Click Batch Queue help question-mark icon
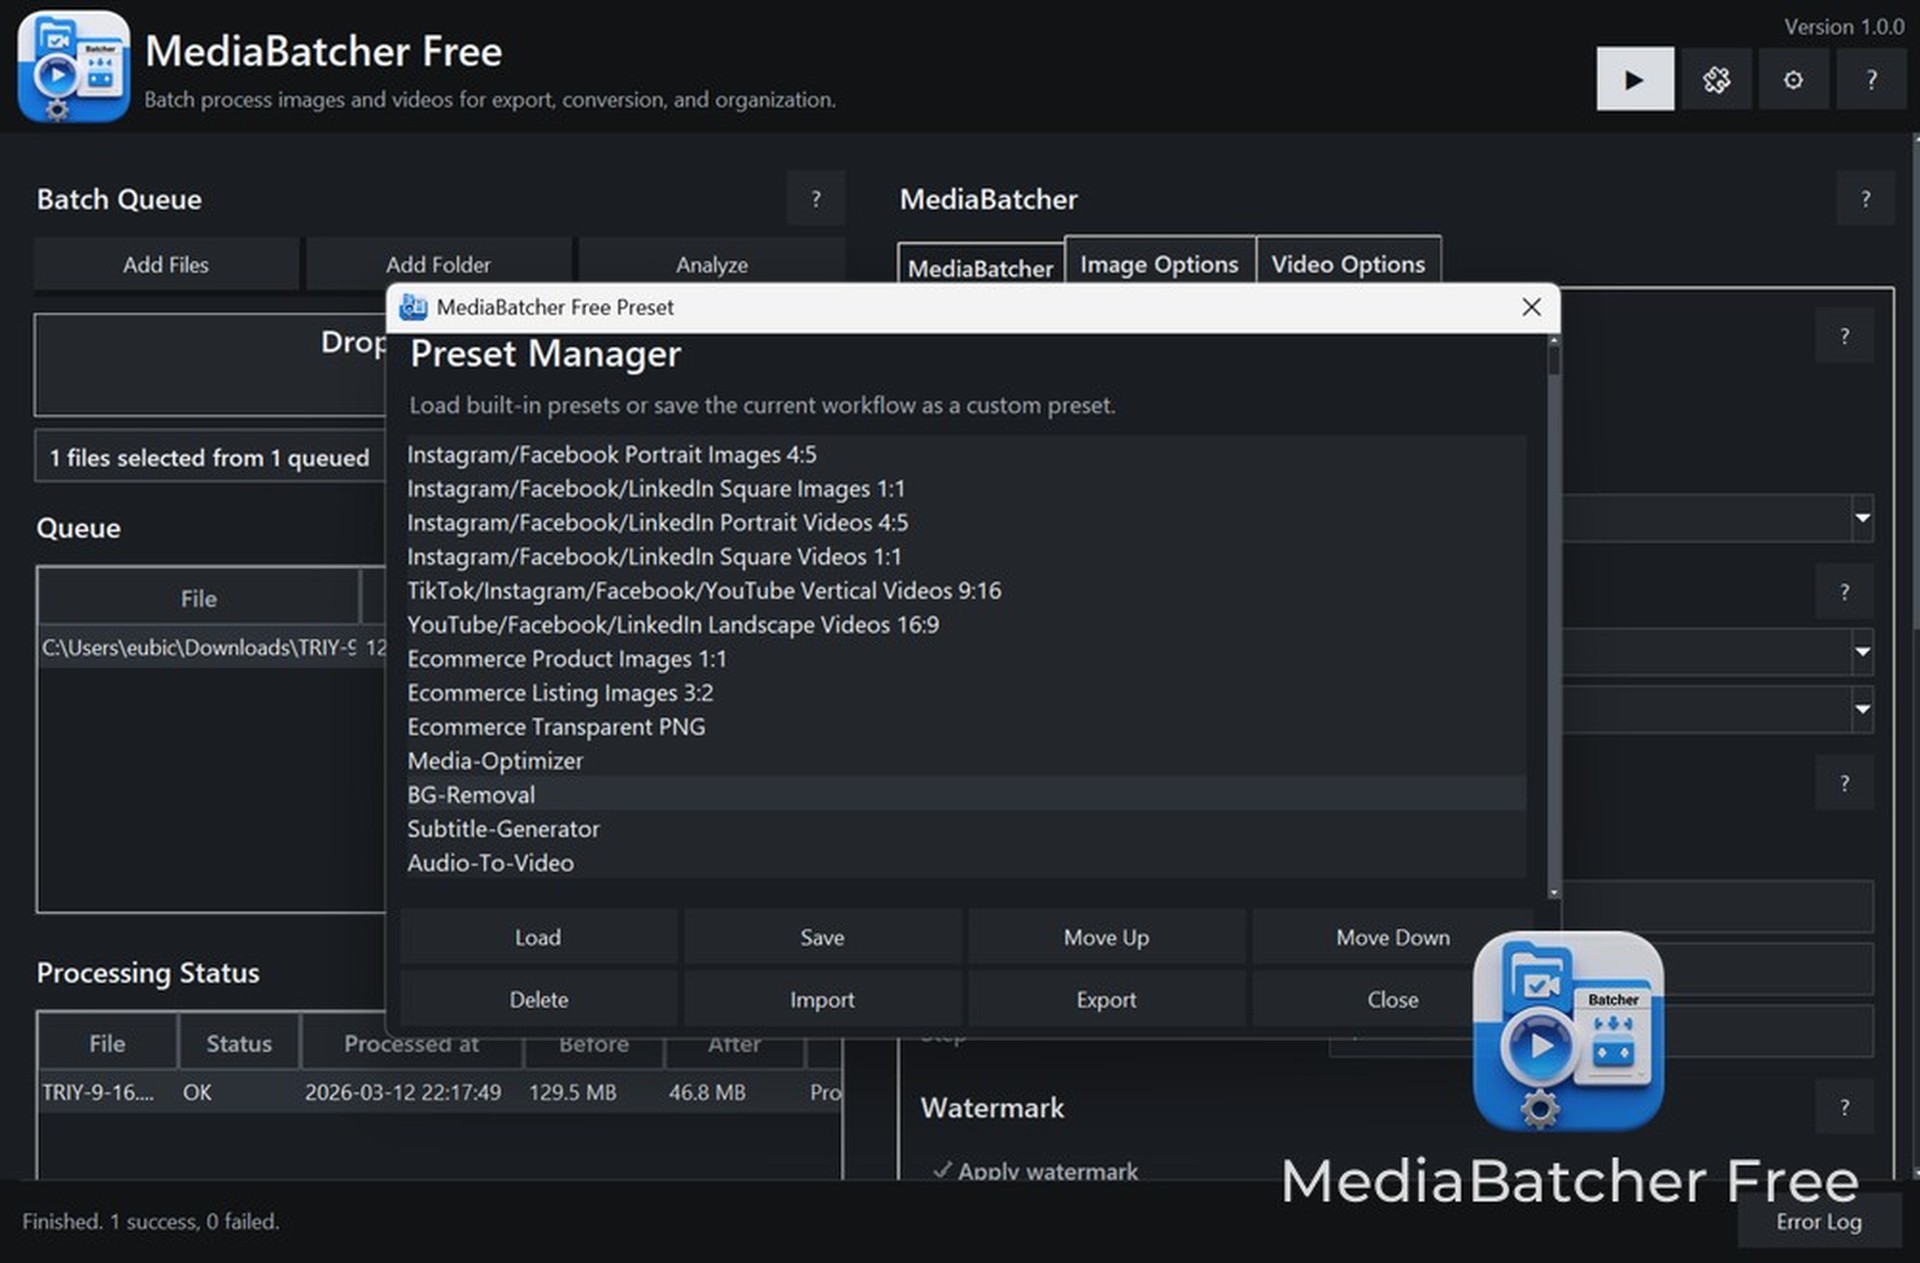Screen dimensions: 1920x1263 pos(815,199)
